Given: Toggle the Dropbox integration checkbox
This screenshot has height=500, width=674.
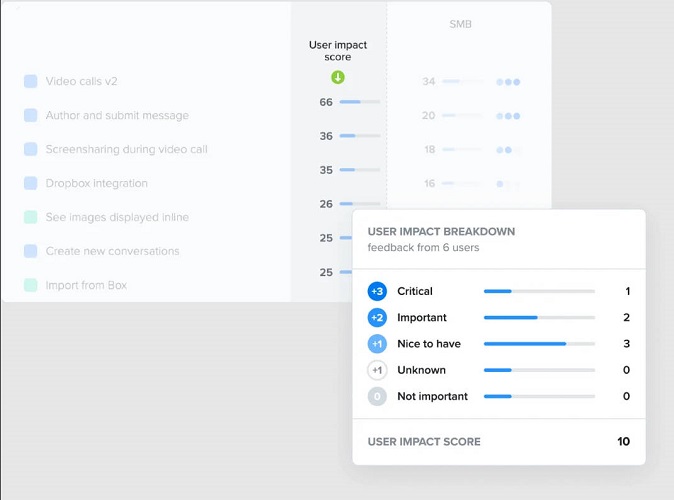Looking at the screenshot, I should (x=31, y=184).
